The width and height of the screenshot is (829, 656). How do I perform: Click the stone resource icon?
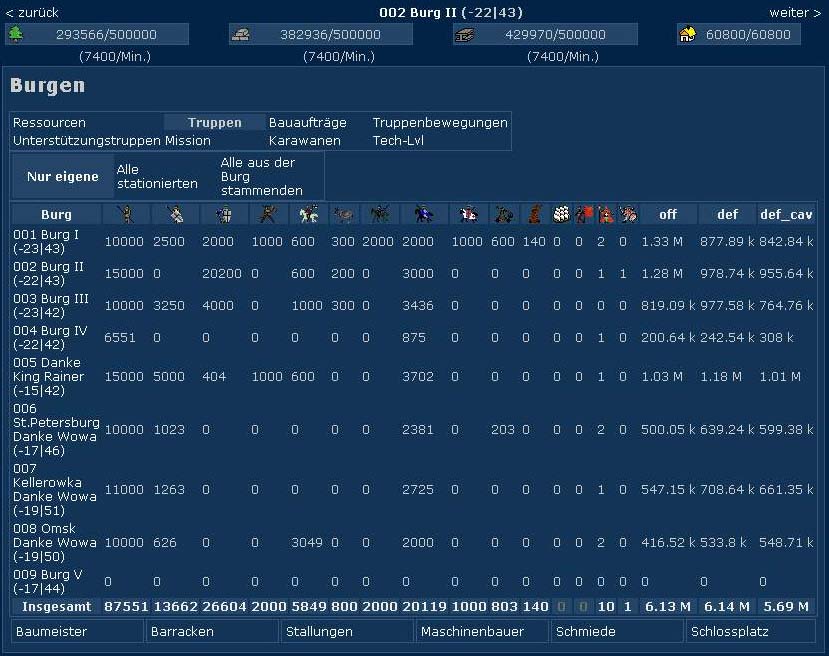pyautogui.click(x=241, y=34)
